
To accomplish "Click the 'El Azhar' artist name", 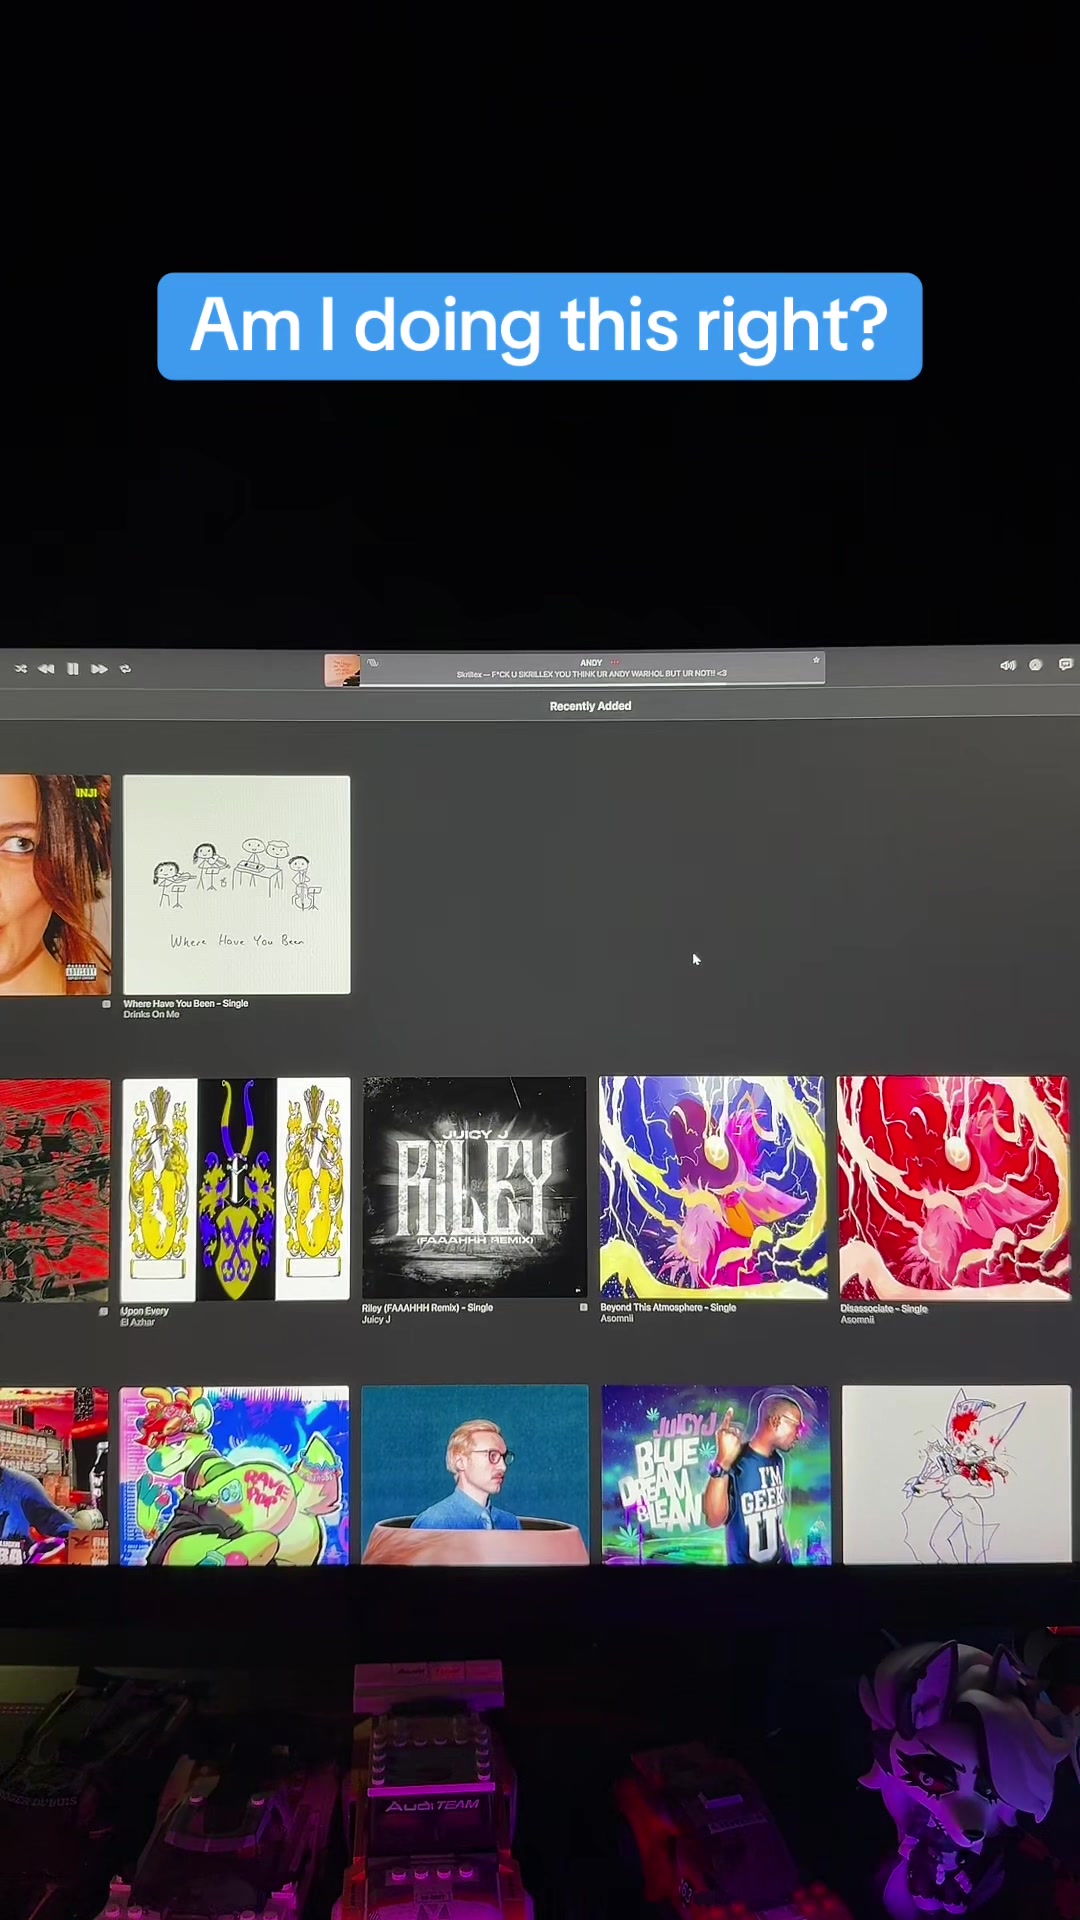I will 138,1322.
